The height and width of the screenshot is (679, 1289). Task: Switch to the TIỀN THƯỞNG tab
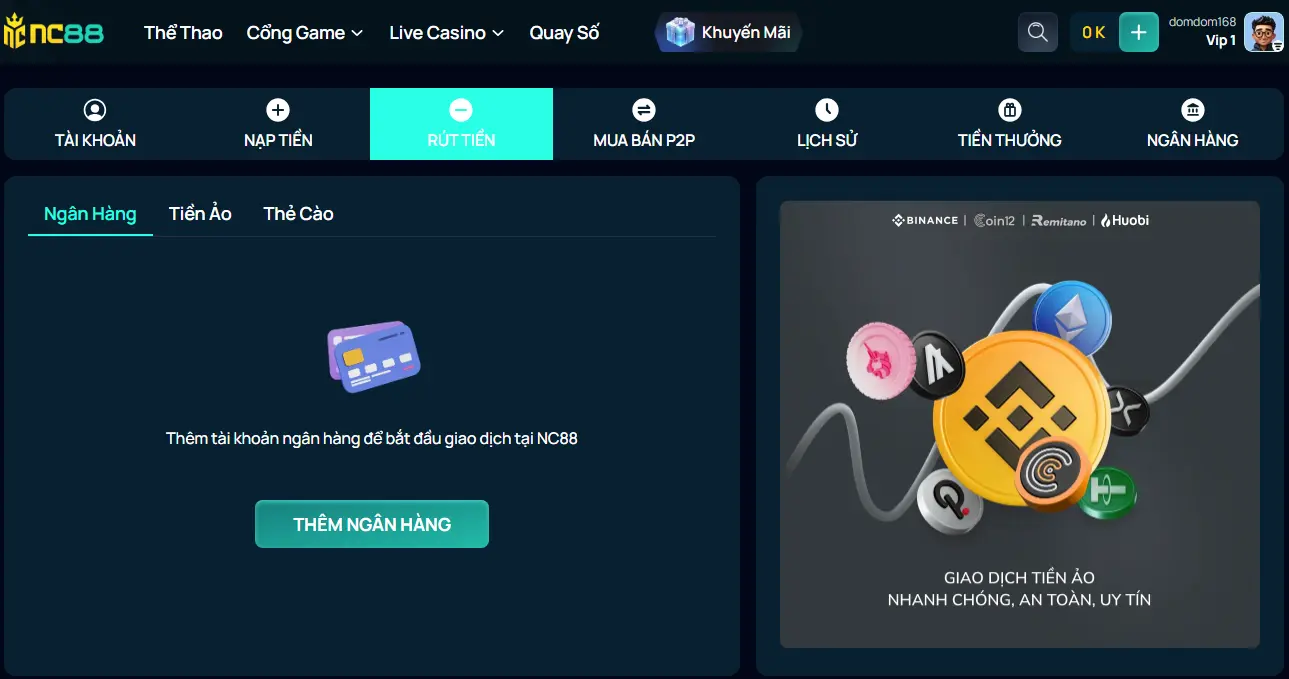tap(1010, 124)
